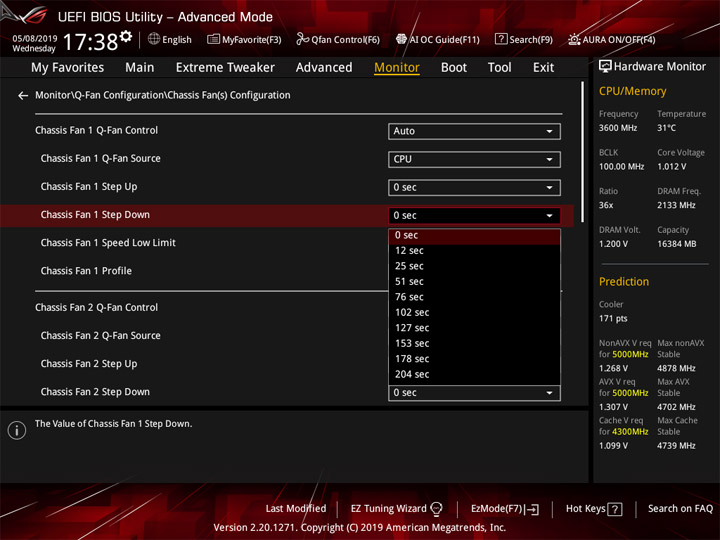Switch to My Favorites tab
The width and height of the screenshot is (720, 540).
click(68, 68)
